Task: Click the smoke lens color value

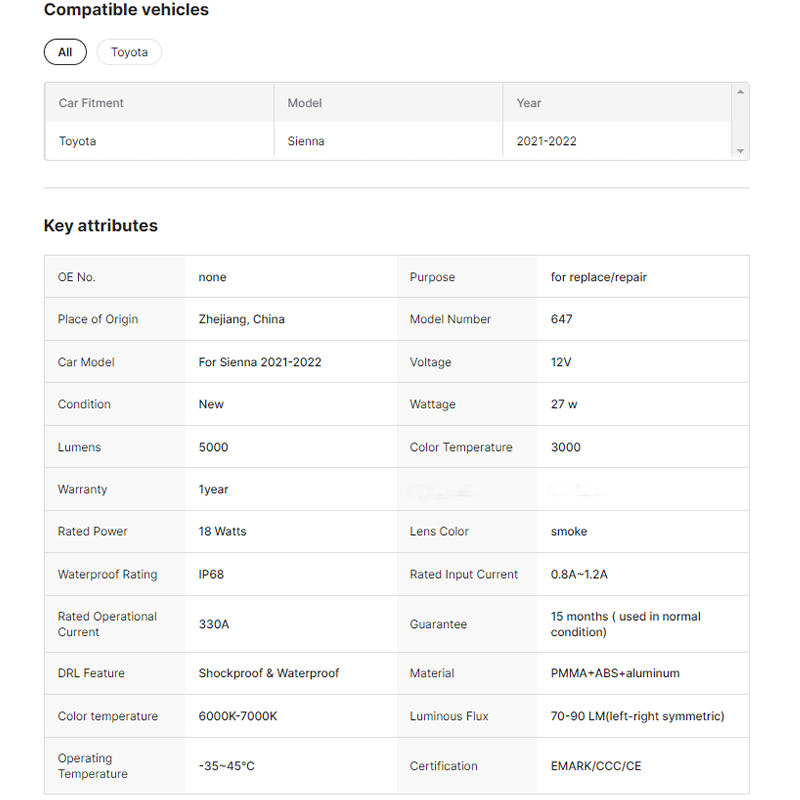Action: click(x=569, y=532)
